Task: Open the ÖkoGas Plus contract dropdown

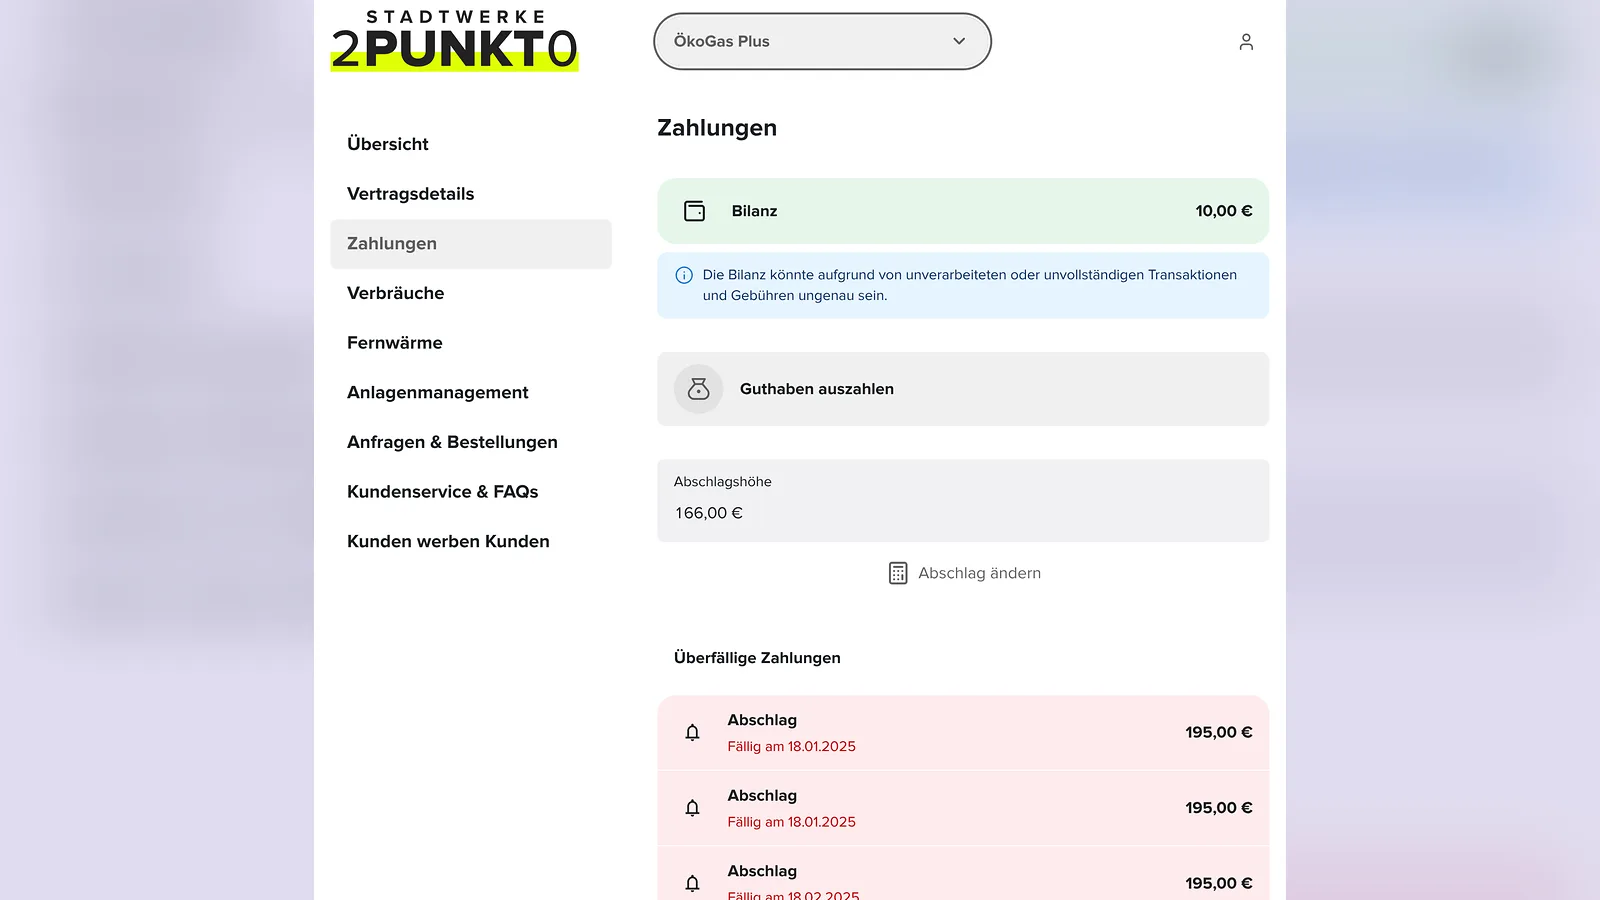Action: 822,41
